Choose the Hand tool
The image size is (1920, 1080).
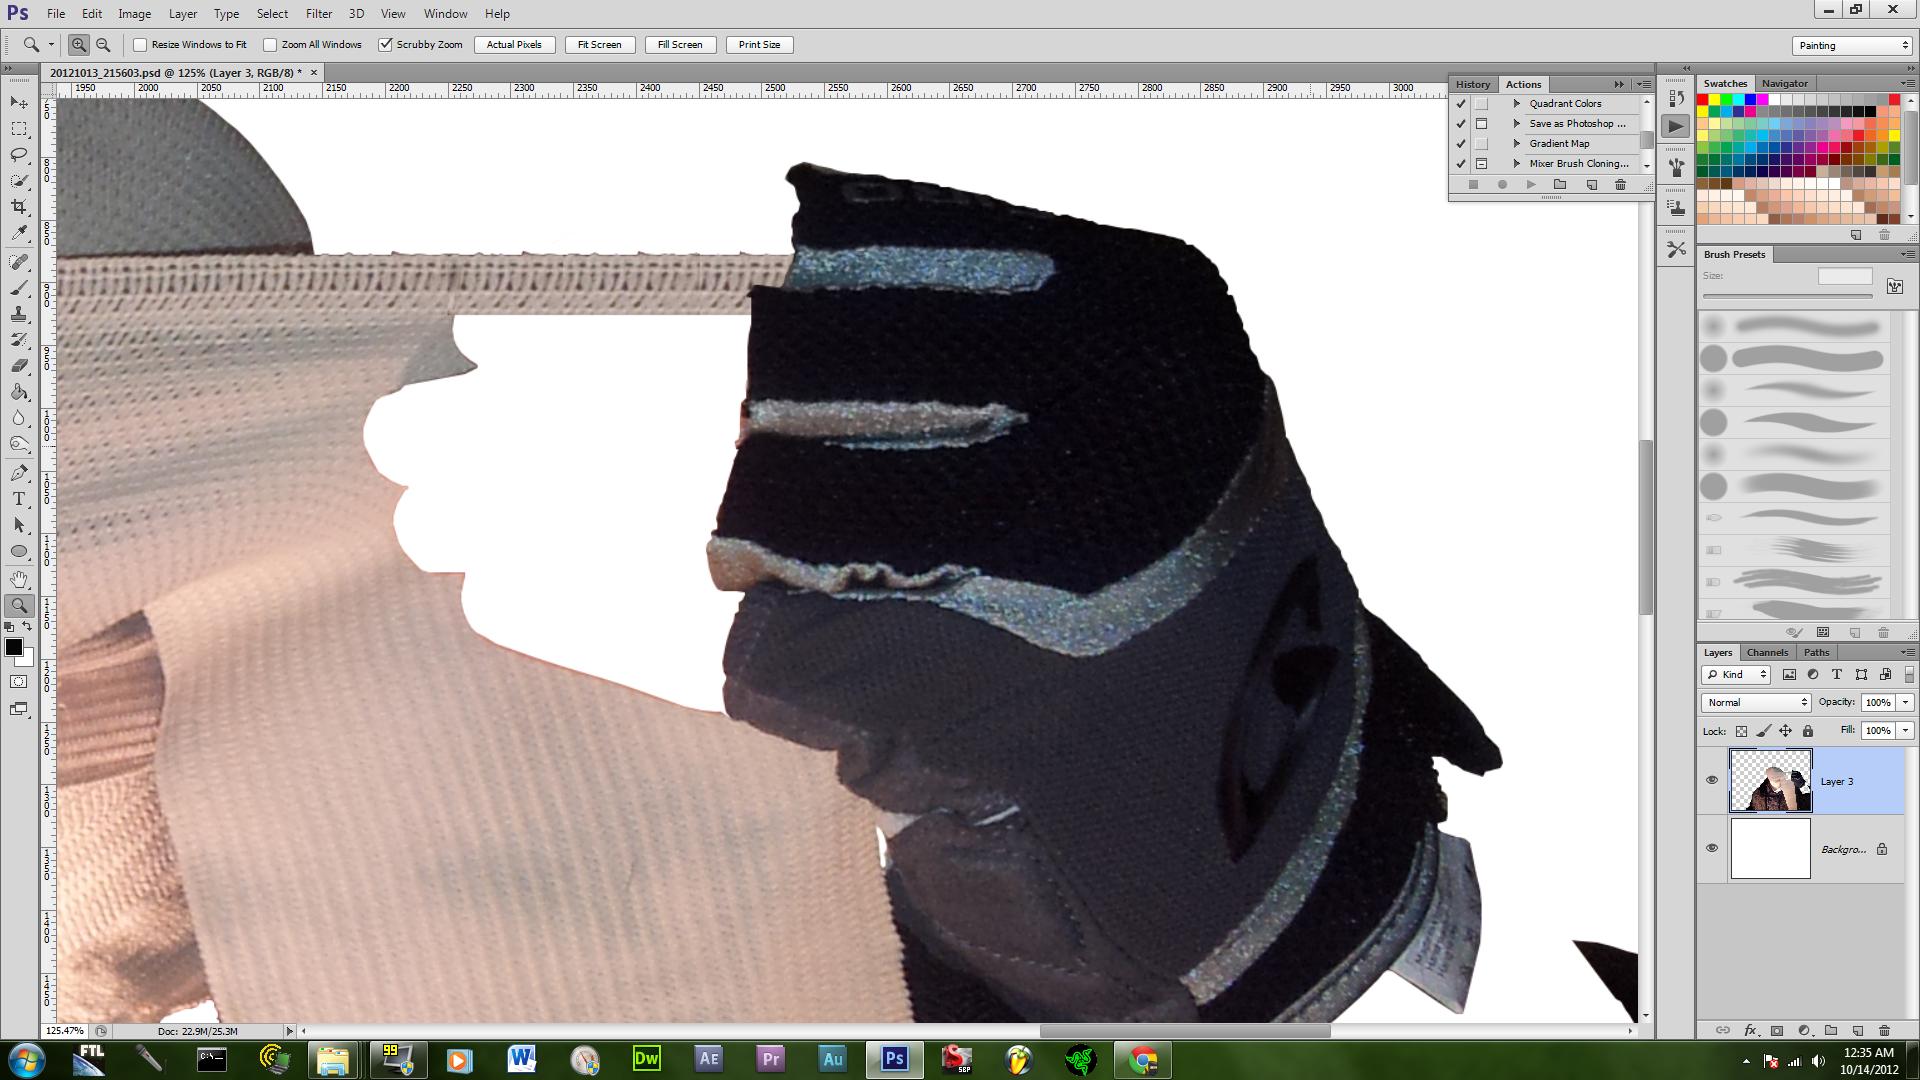pyautogui.click(x=19, y=579)
